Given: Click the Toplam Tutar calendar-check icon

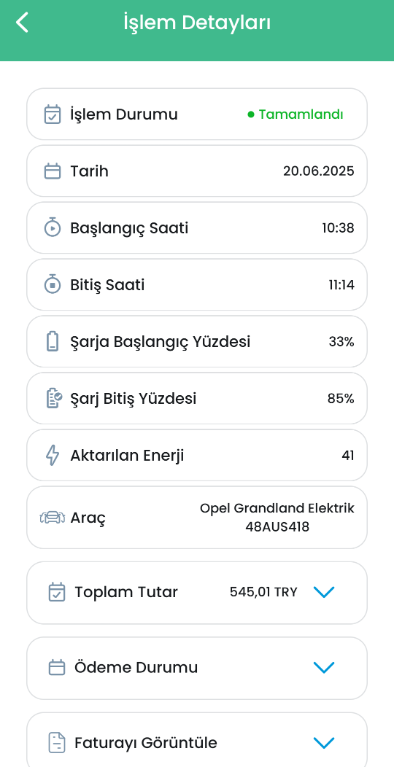Looking at the screenshot, I should tap(57, 592).
